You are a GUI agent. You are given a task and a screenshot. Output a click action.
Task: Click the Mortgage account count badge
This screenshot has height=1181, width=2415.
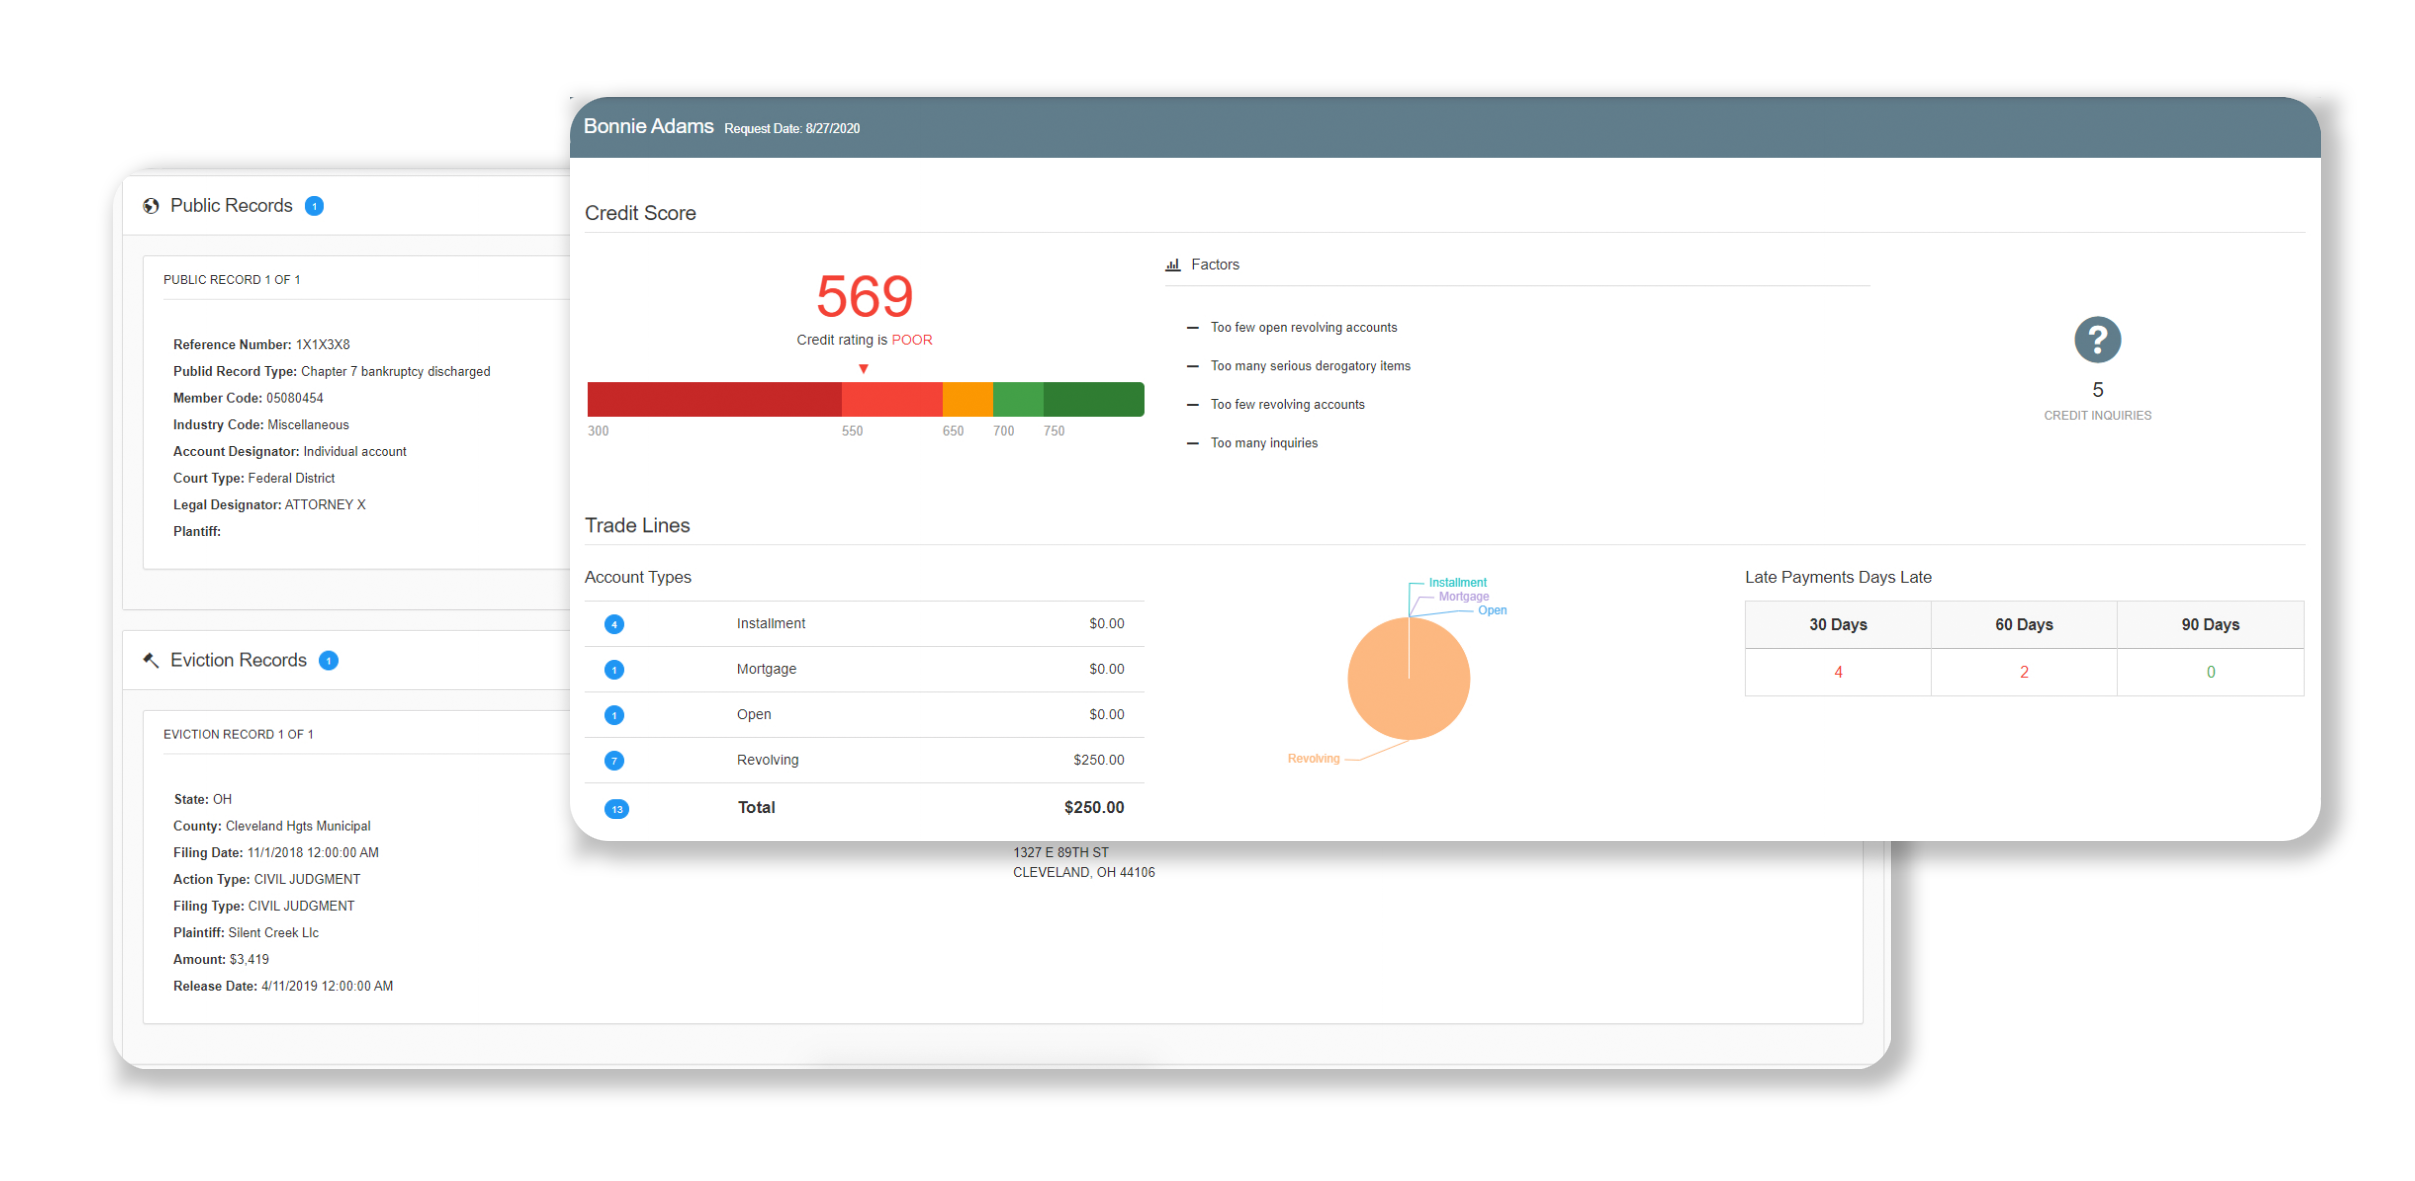614,670
